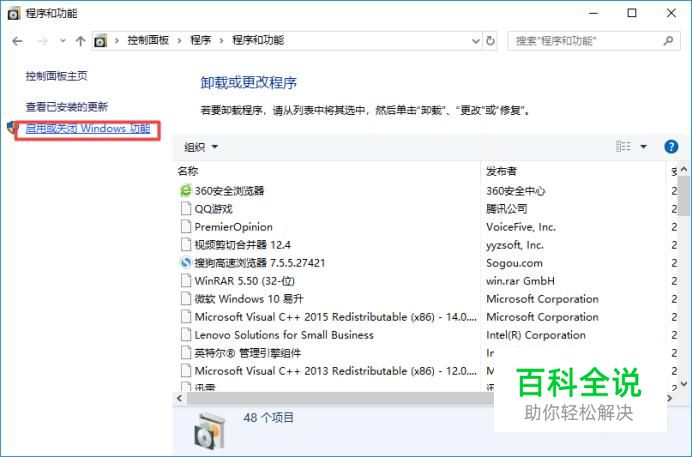Click publisher Intel(R) Corporation cell
This screenshot has height=457, width=692.
pos(536,335)
